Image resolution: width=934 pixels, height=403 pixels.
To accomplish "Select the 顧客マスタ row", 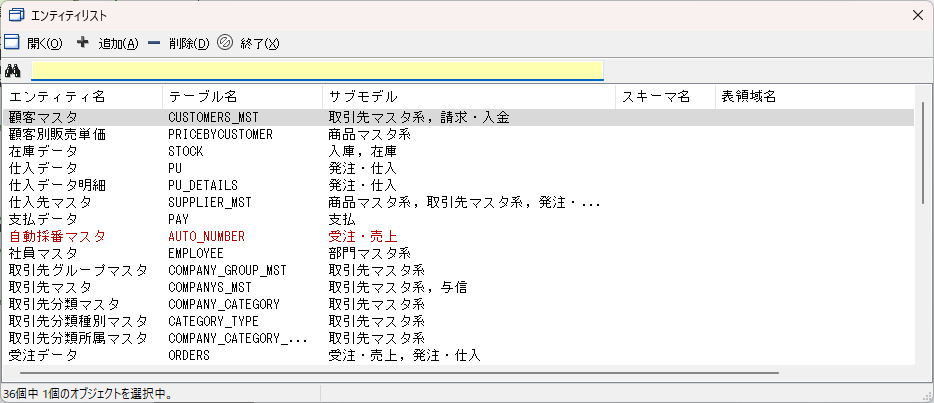I will pyautogui.click(x=459, y=118).
